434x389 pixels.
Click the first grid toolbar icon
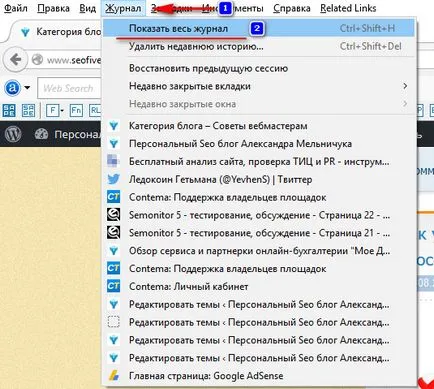[x=9, y=110]
